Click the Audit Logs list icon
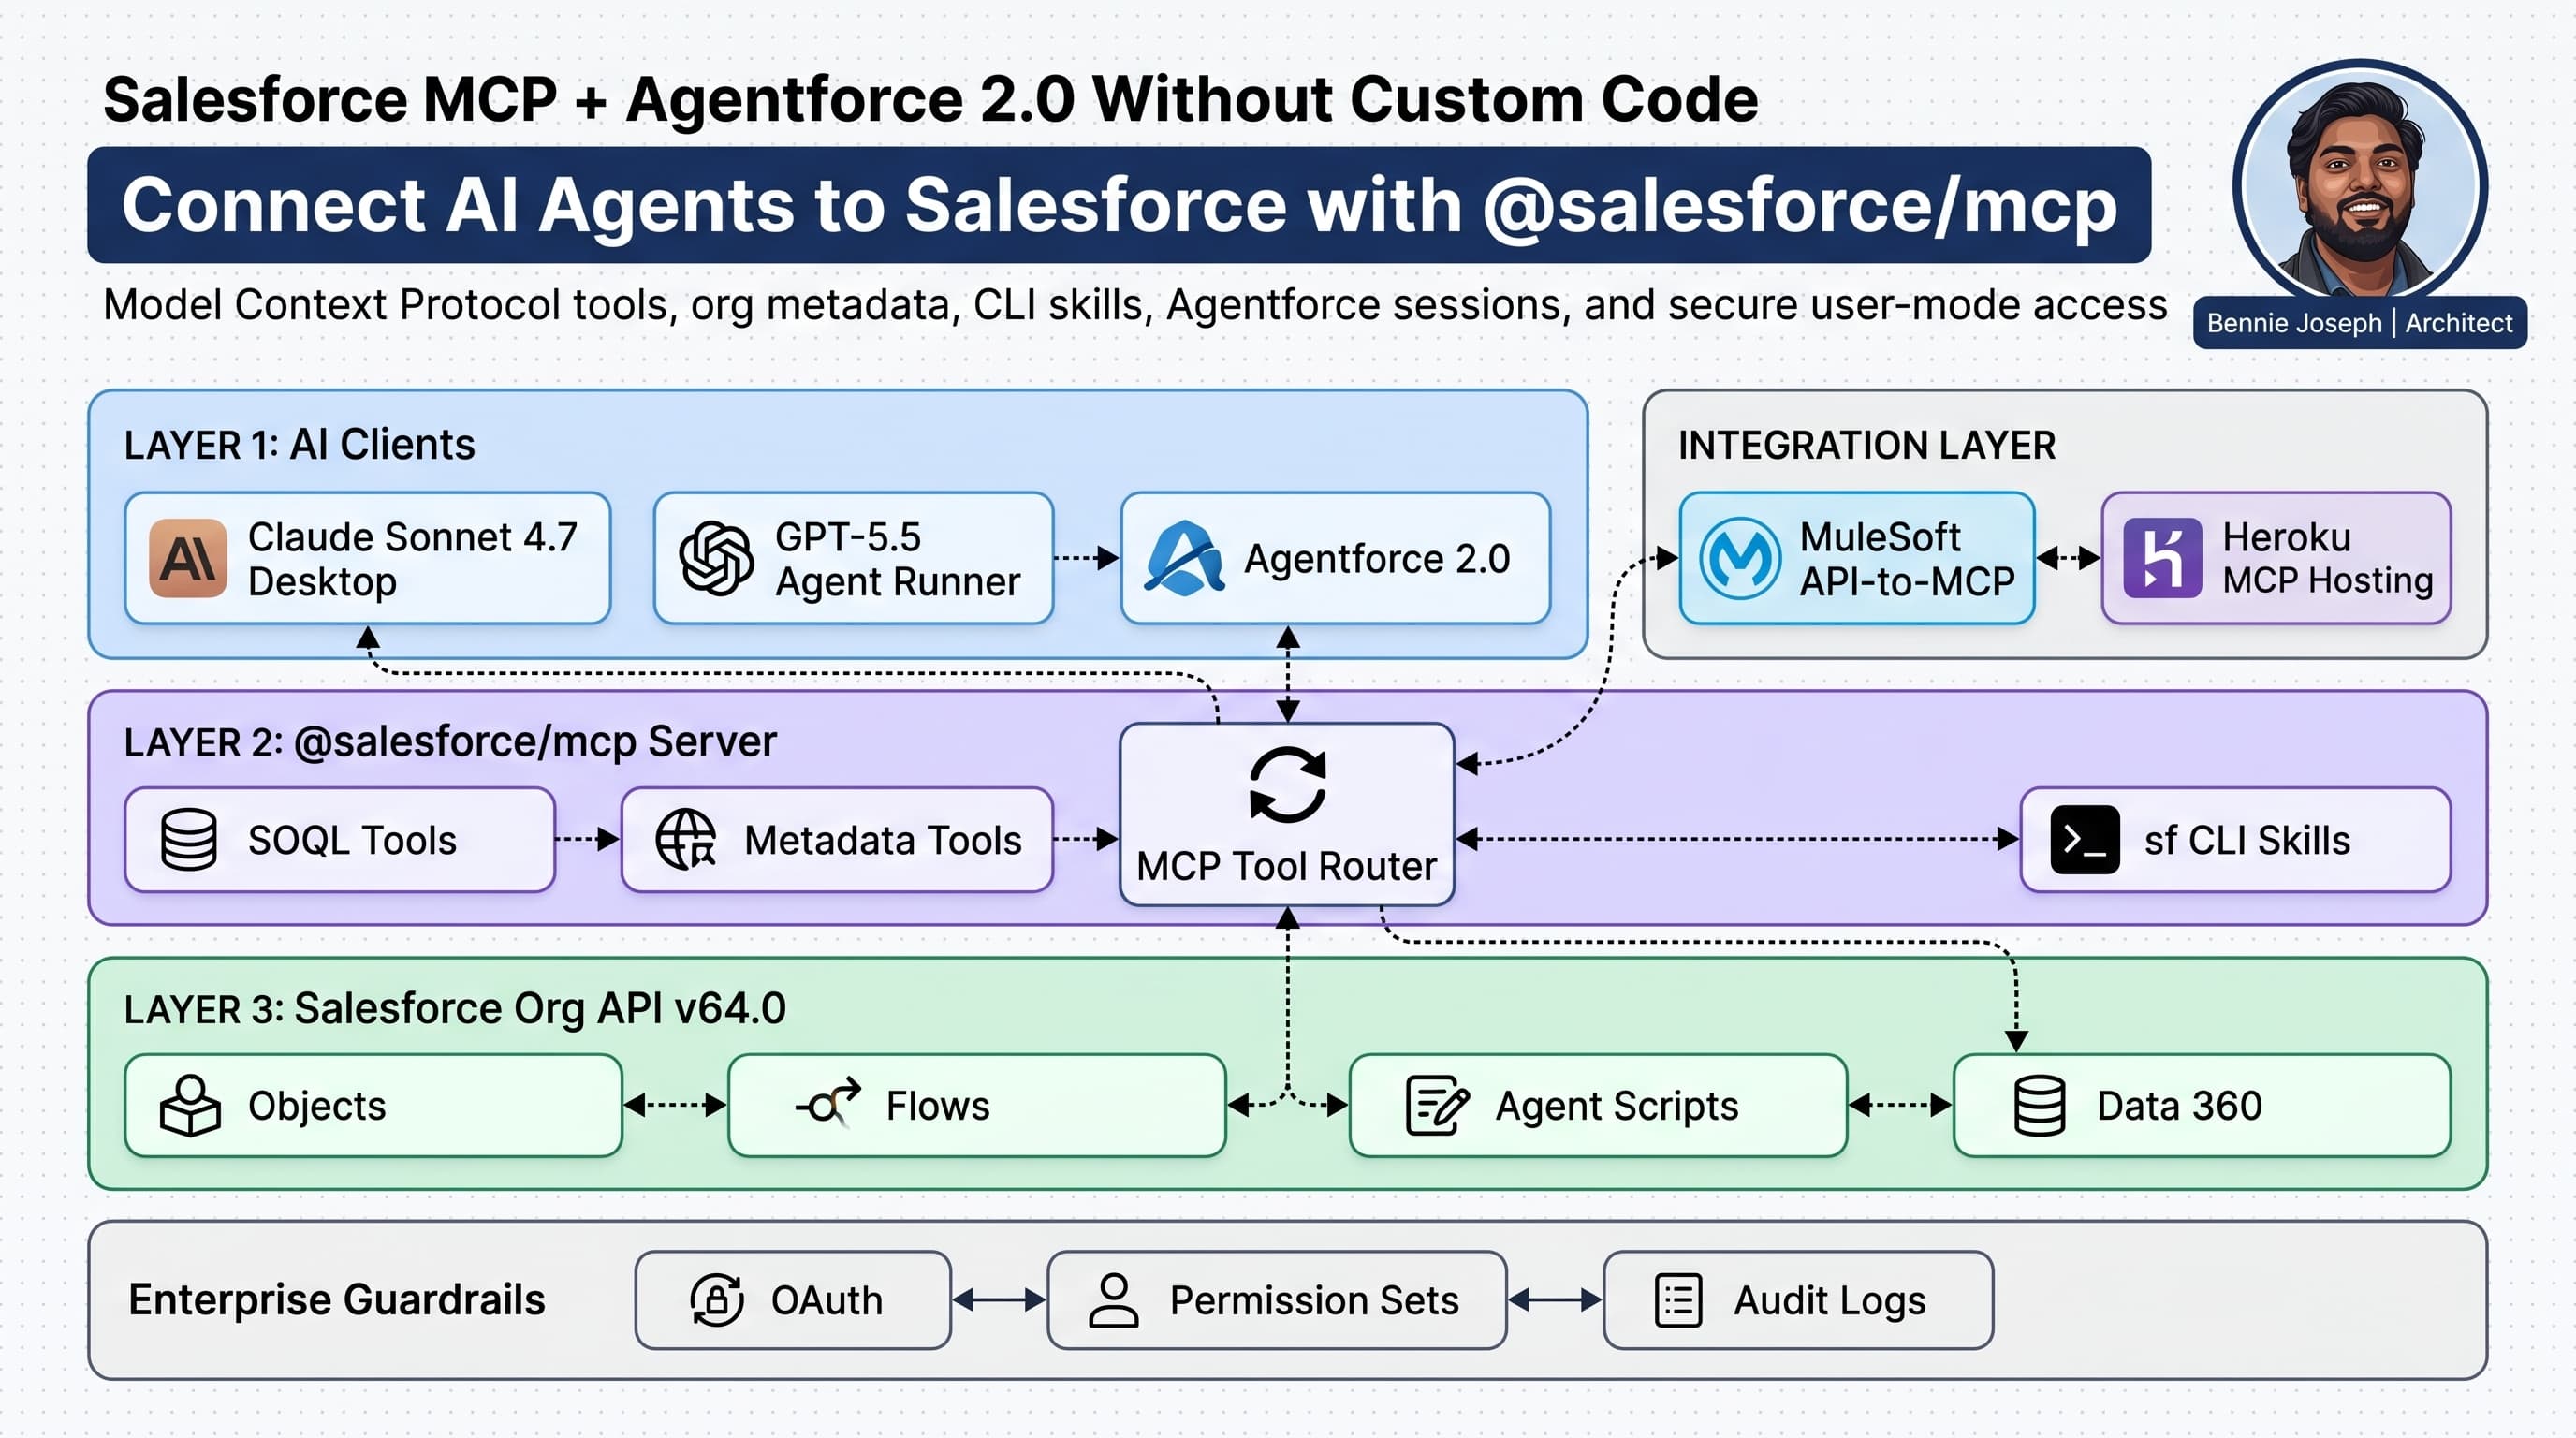 pyautogui.click(x=1679, y=1300)
